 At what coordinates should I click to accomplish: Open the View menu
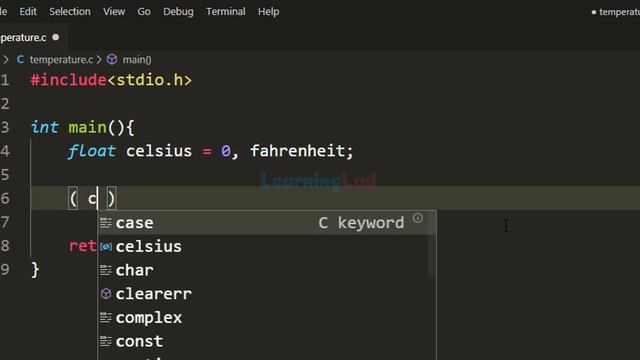[x=114, y=11]
